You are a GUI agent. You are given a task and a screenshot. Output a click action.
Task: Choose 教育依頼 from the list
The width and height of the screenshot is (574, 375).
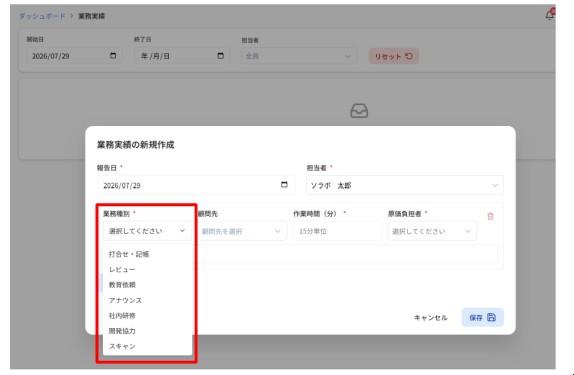pyautogui.click(x=147, y=285)
